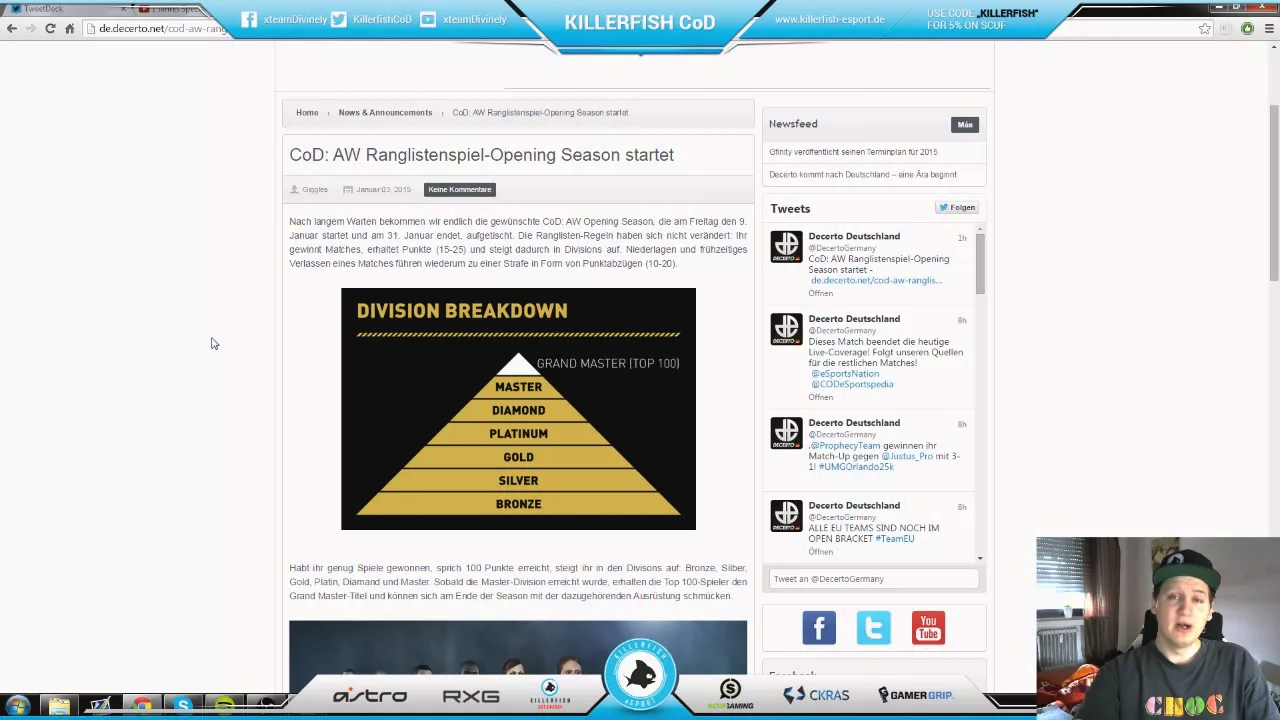Click Decerto avatar on ALLE EU TEAMS tweet
The width and height of the screenshot is (1280, 720).
pyautogui.click(x=786, y=517)
